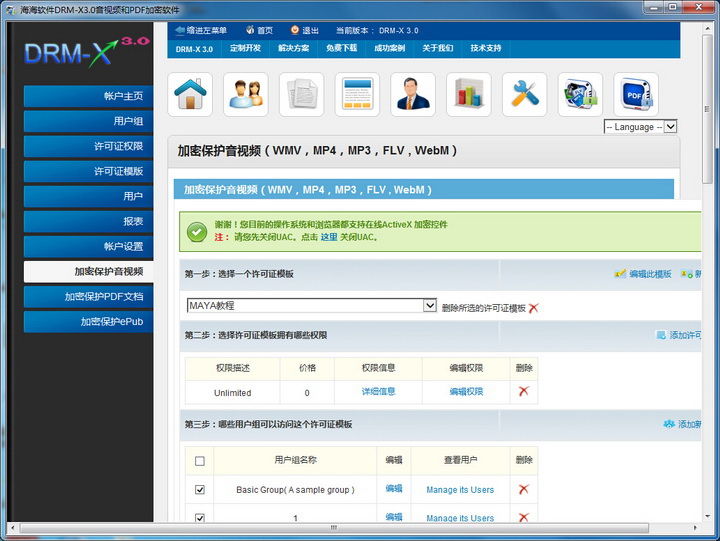Screen dimensions: 720x541
Task: Click the scroll-down arrow of vertical scrollbar
Action: (x=707, y=517)
